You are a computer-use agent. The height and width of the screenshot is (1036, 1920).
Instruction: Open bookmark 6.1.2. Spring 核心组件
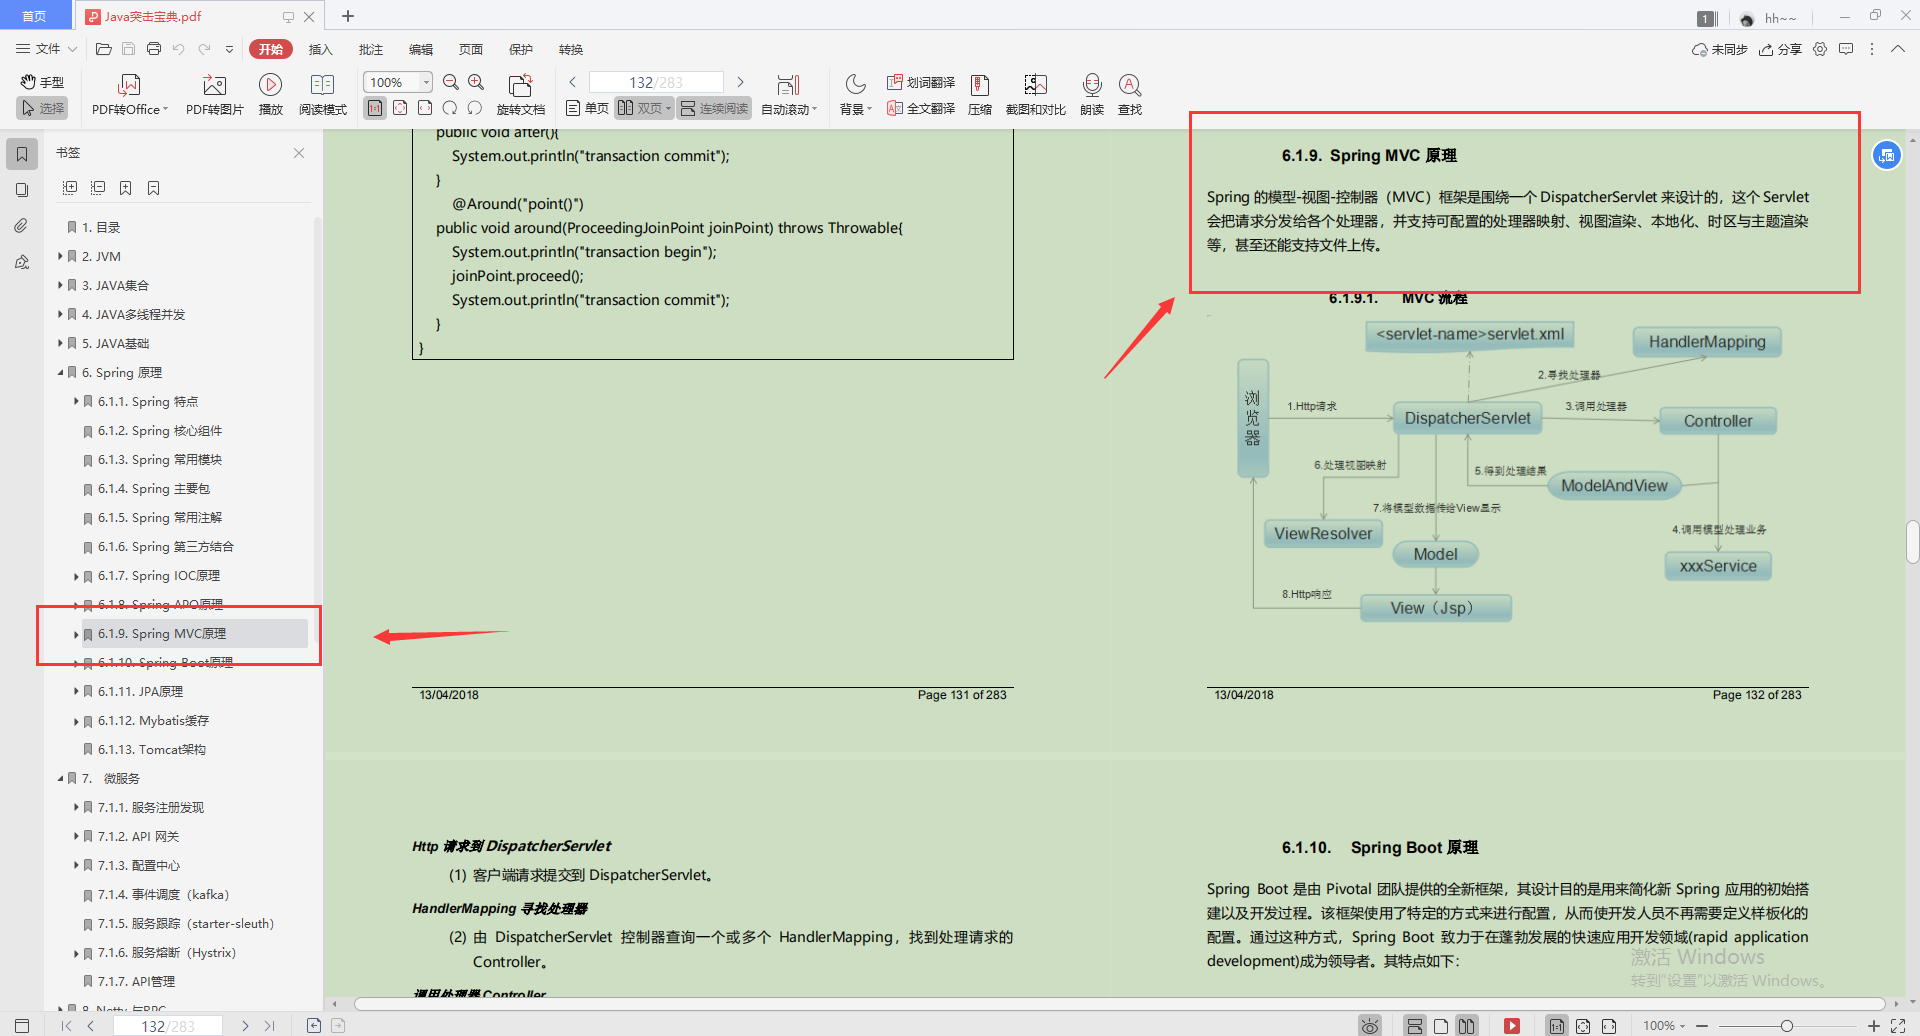tap(160, 431)
